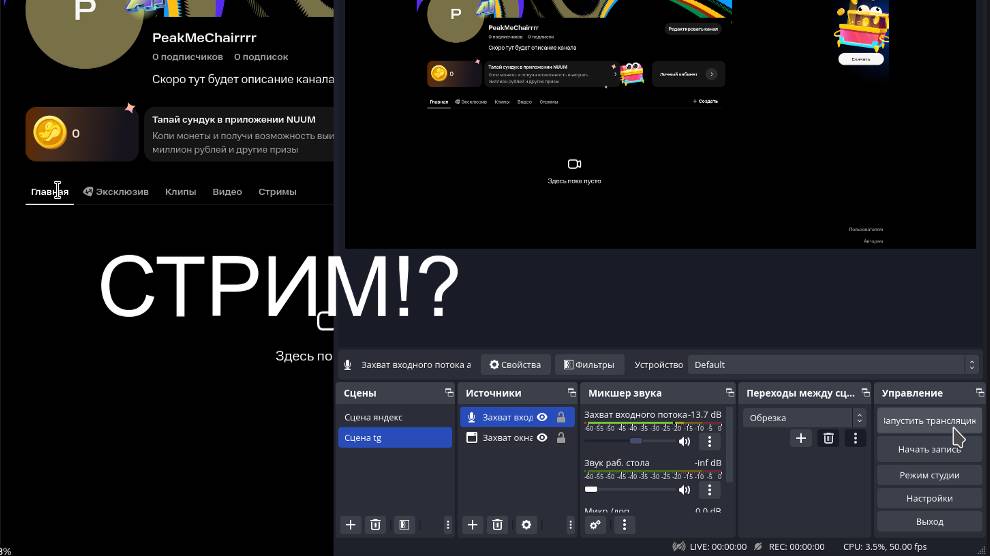990x556 pixels.
Task: Mute the Захват входного потока audio channel
Action: pyautogui.click(x=684, y=442)
